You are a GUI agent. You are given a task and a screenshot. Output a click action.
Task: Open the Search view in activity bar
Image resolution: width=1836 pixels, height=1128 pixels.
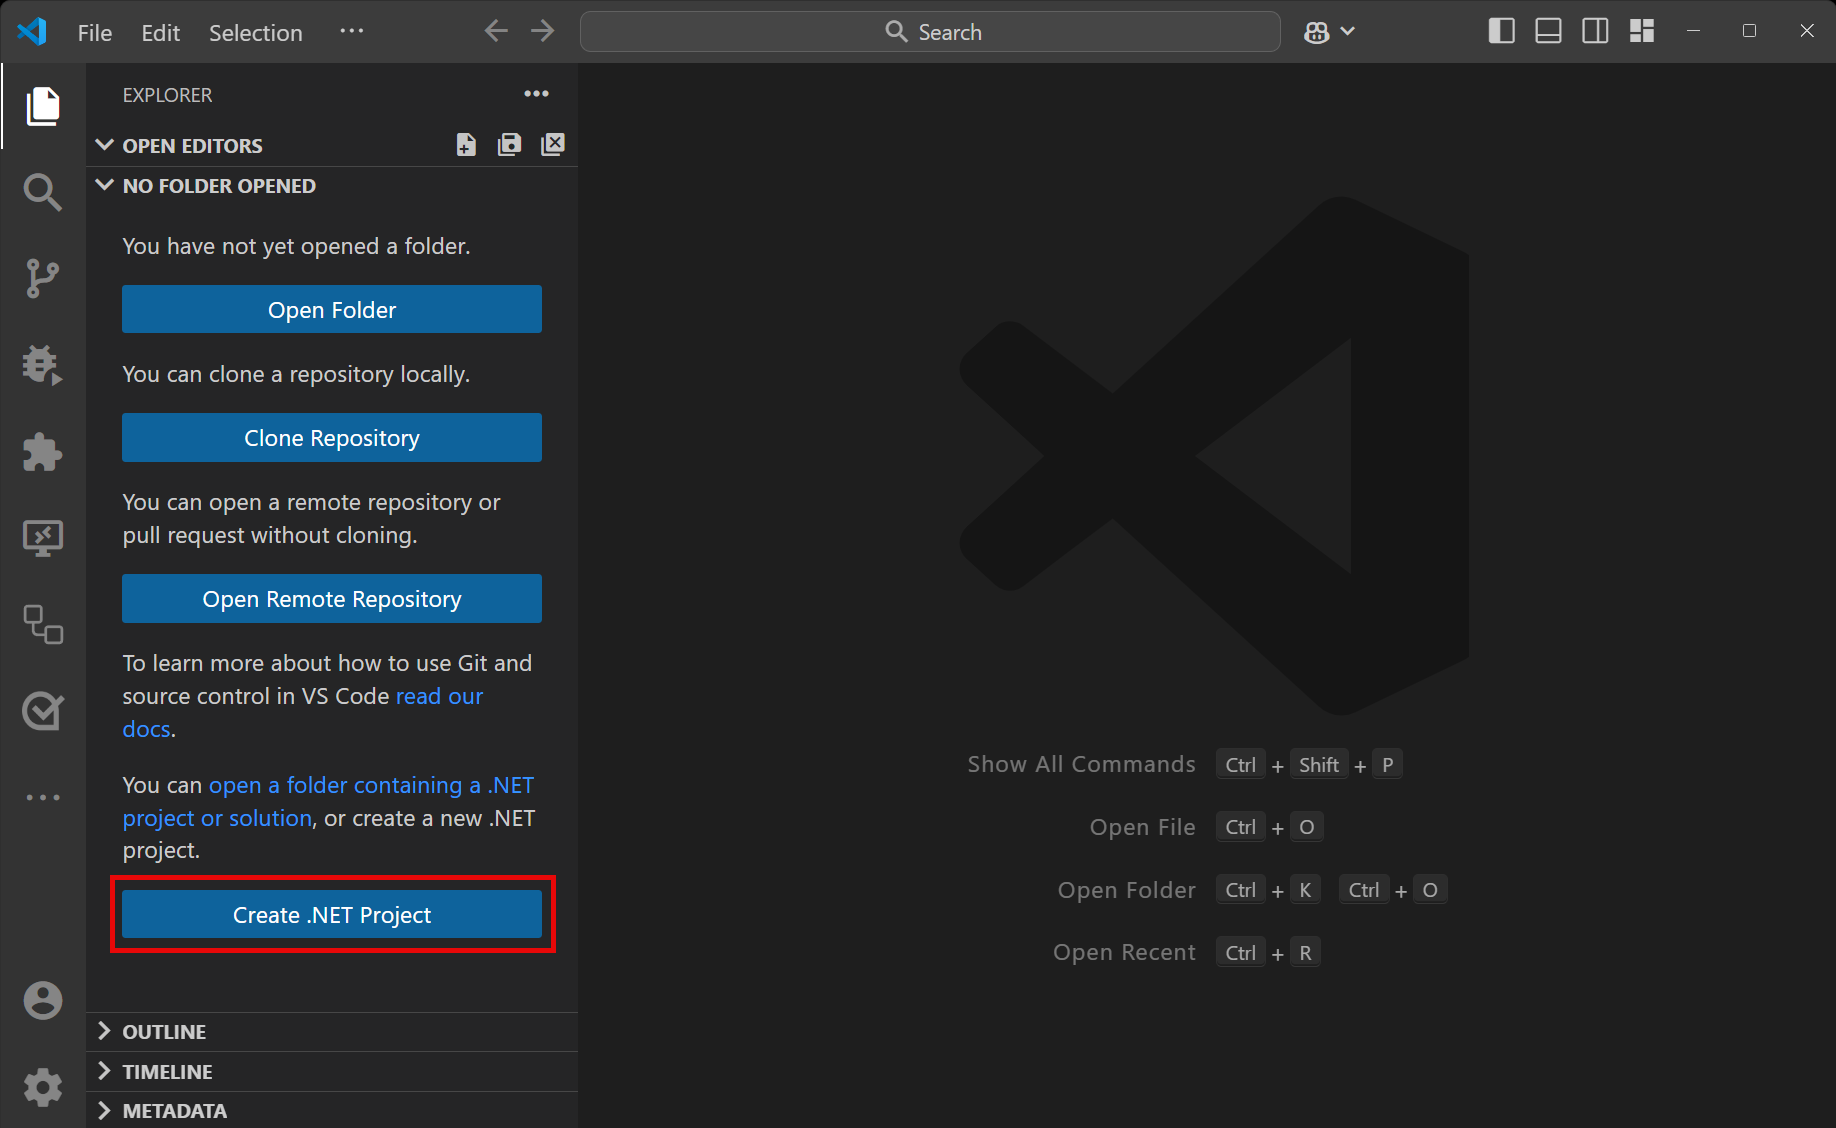click(x=42, y=191)
